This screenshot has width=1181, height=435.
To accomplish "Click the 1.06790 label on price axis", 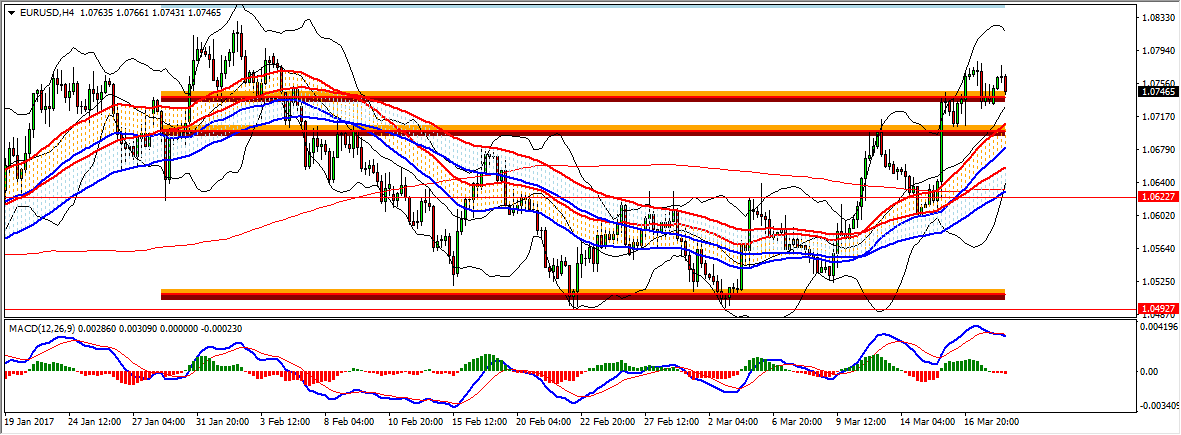I will (x=1156, y=150).
